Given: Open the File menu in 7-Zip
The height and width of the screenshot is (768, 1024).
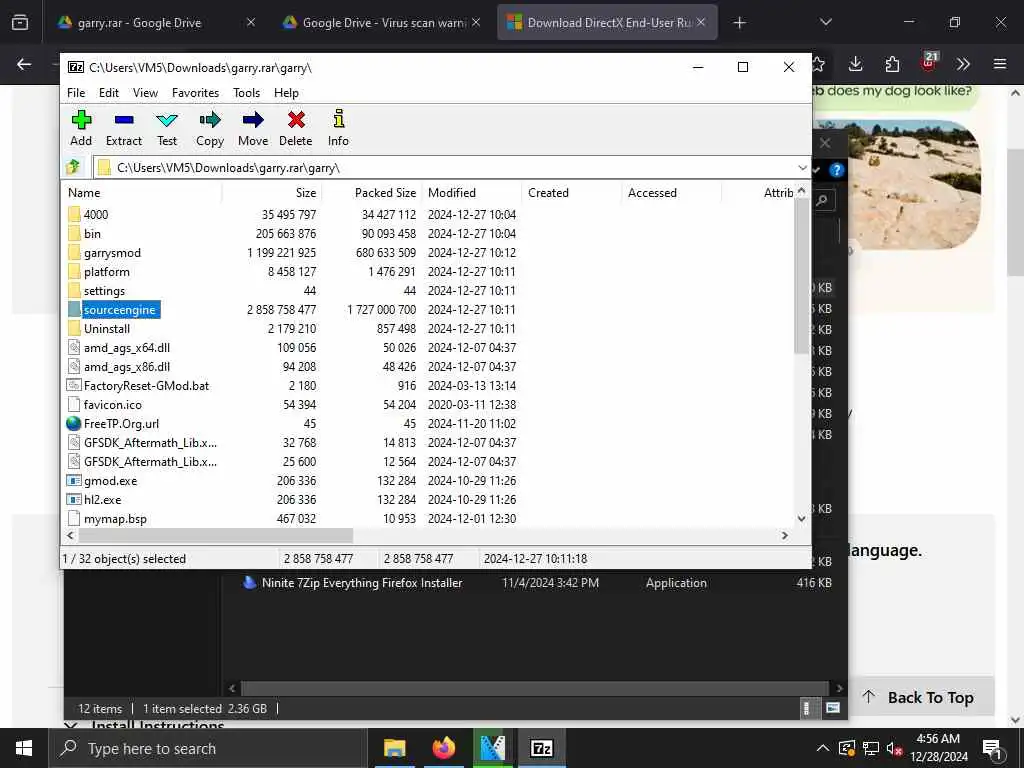Looking at the screenshot, I should (x=76, y=93).
